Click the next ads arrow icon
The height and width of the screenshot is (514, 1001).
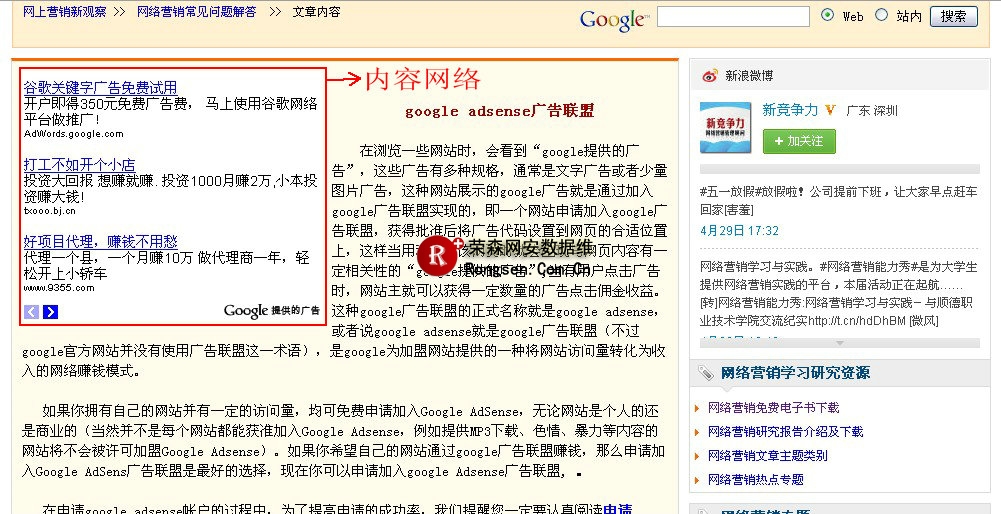(x=50, y=312)
